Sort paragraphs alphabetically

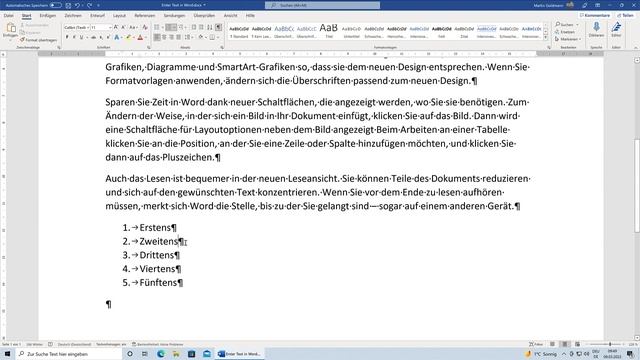pyautogui.click(x=210, y=27)
